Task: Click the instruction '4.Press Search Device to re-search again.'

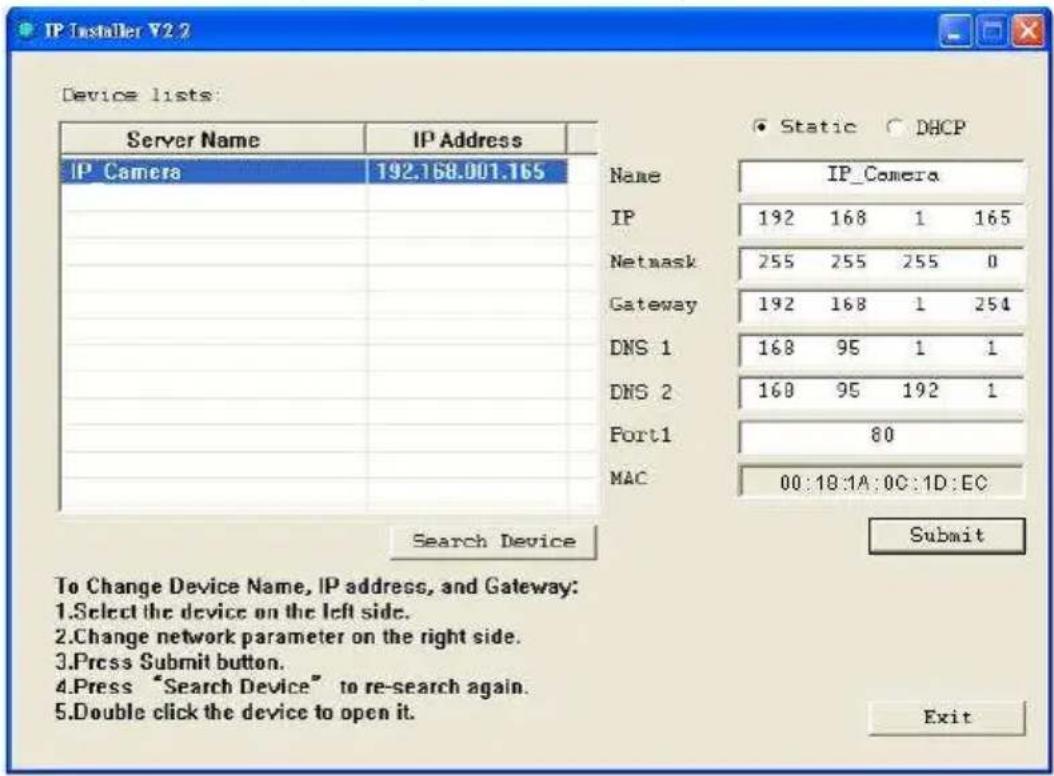Action: tap(292, 687)
